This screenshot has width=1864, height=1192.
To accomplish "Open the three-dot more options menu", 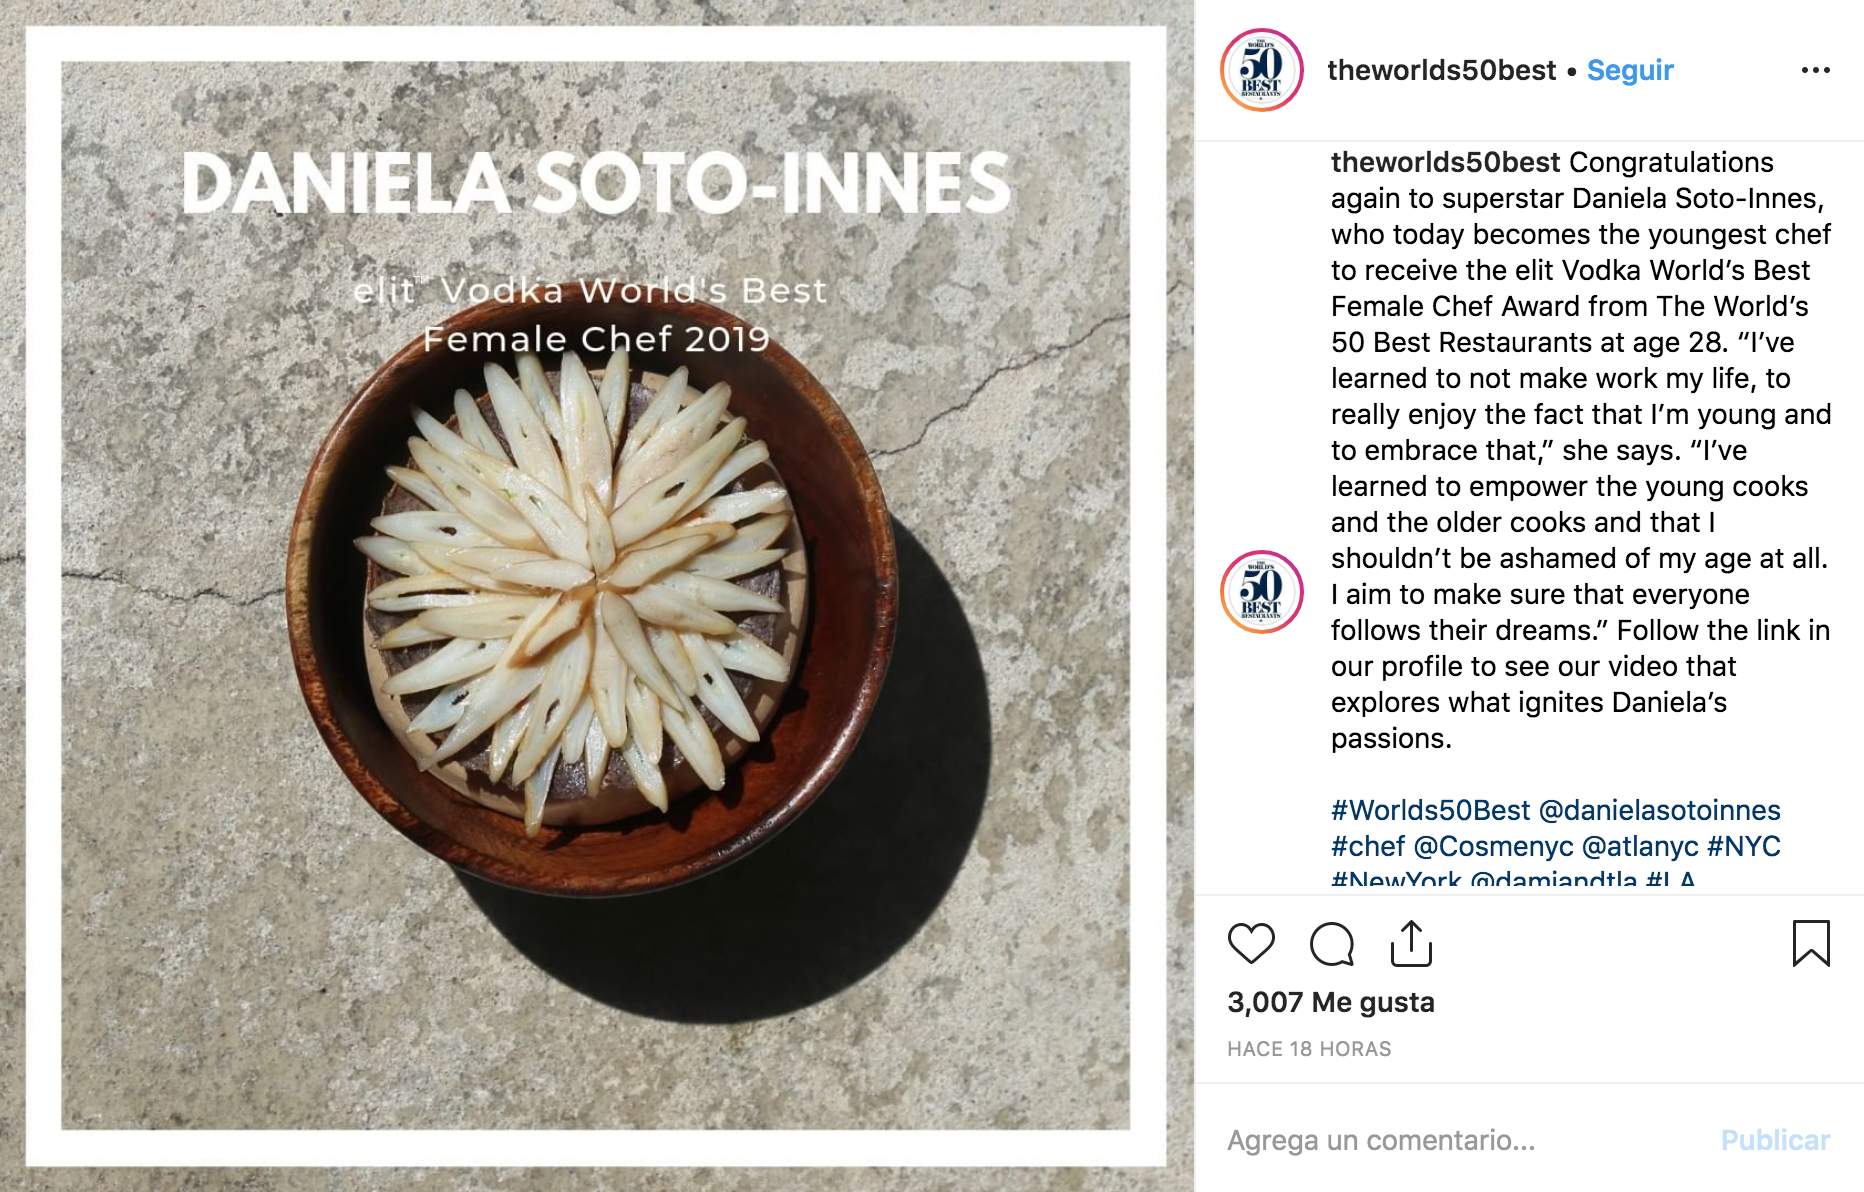I will [1815, 70].
